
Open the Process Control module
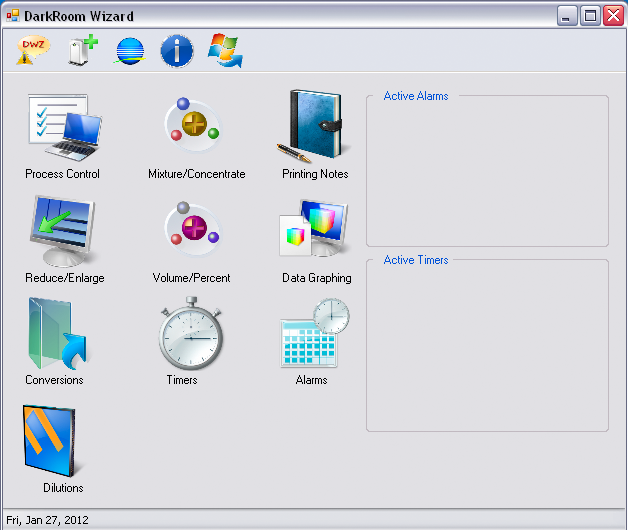click(62, 128)
